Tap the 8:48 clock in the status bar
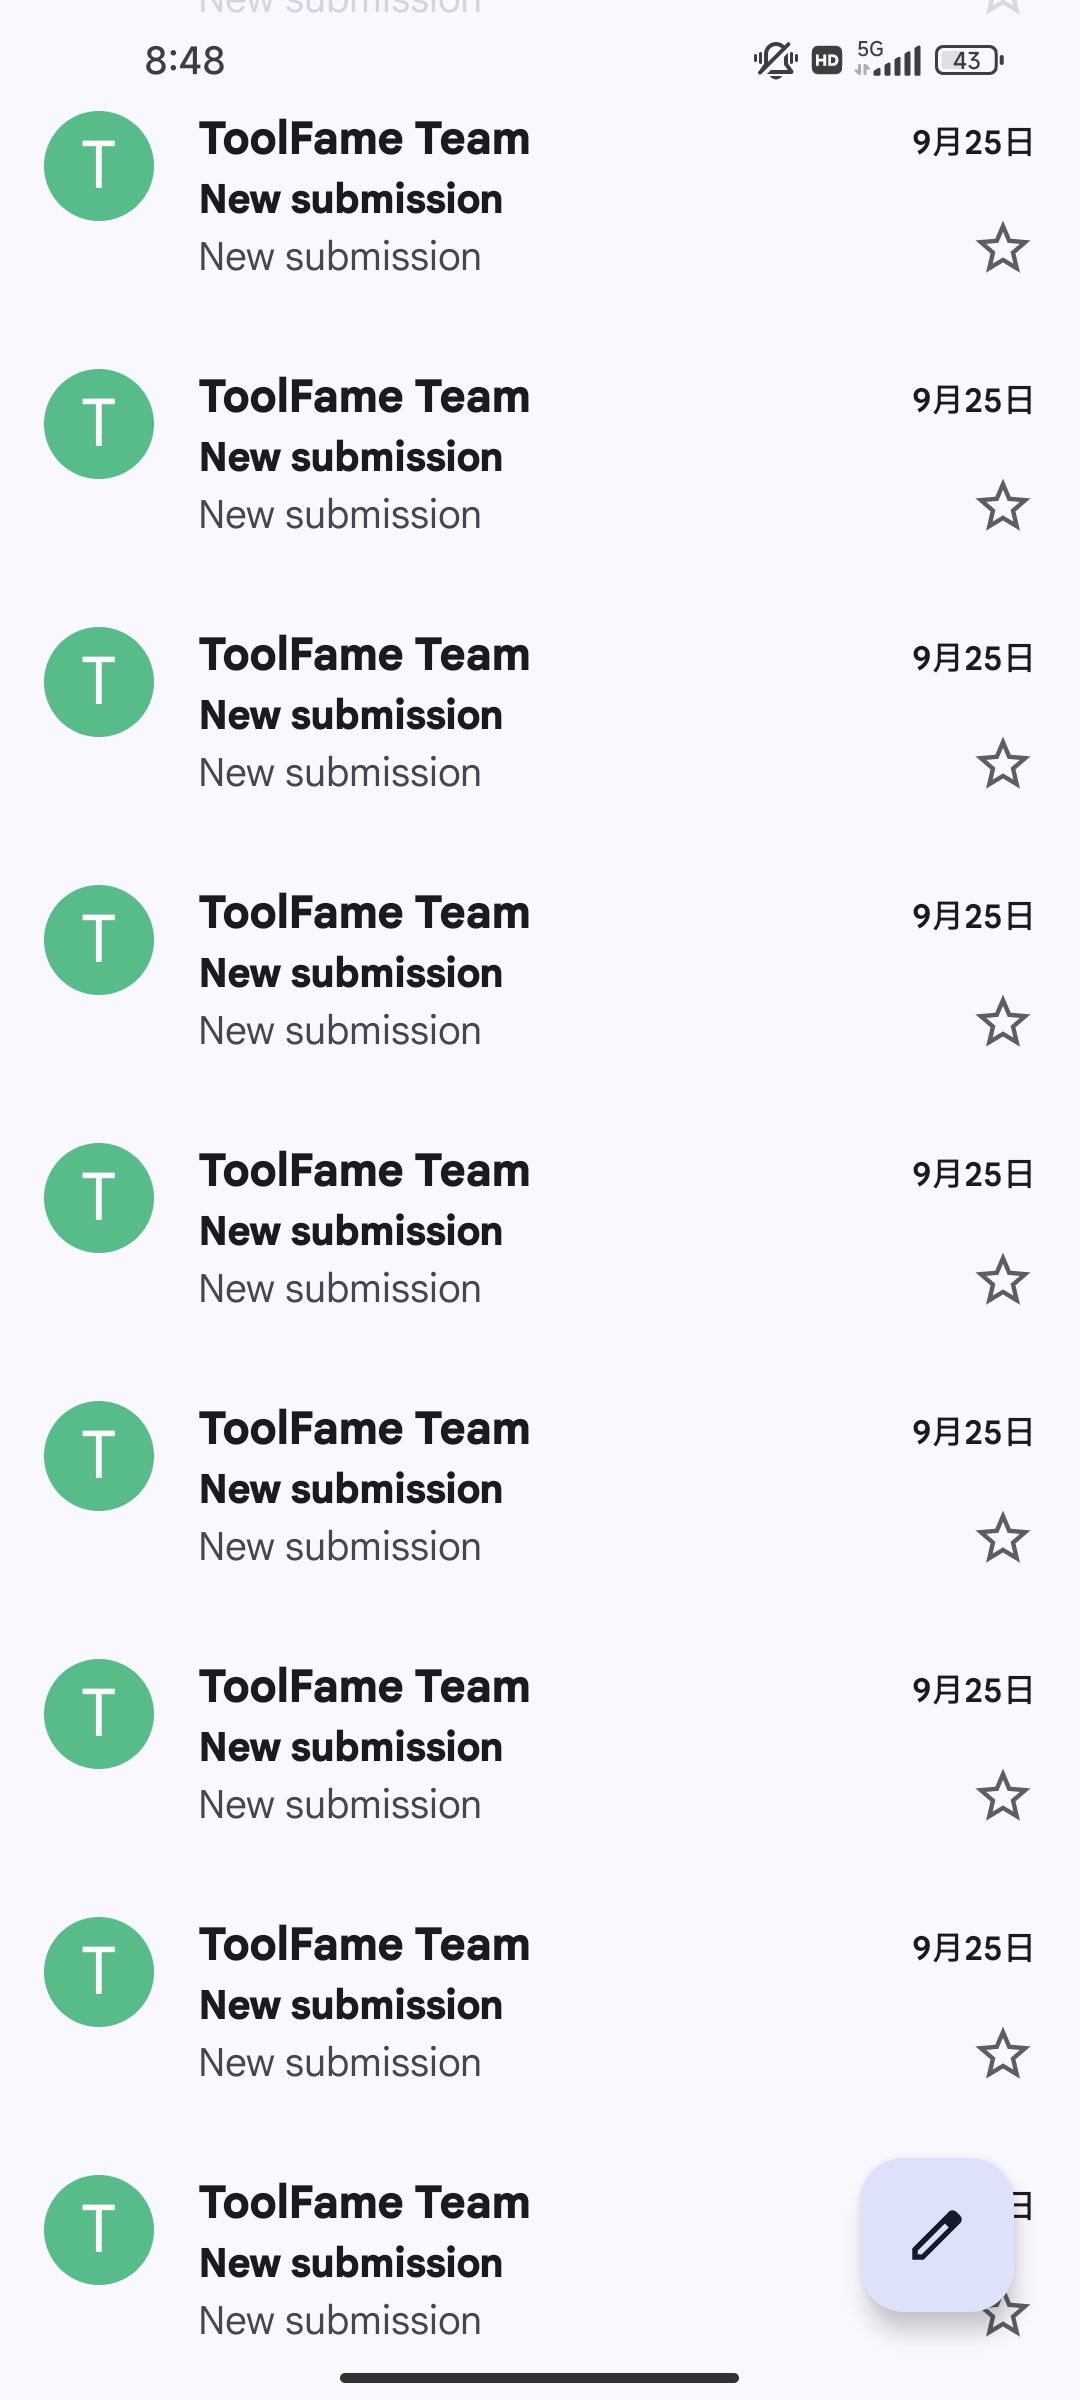Screen dimensions: 1080x2400 tap(185, 61)
